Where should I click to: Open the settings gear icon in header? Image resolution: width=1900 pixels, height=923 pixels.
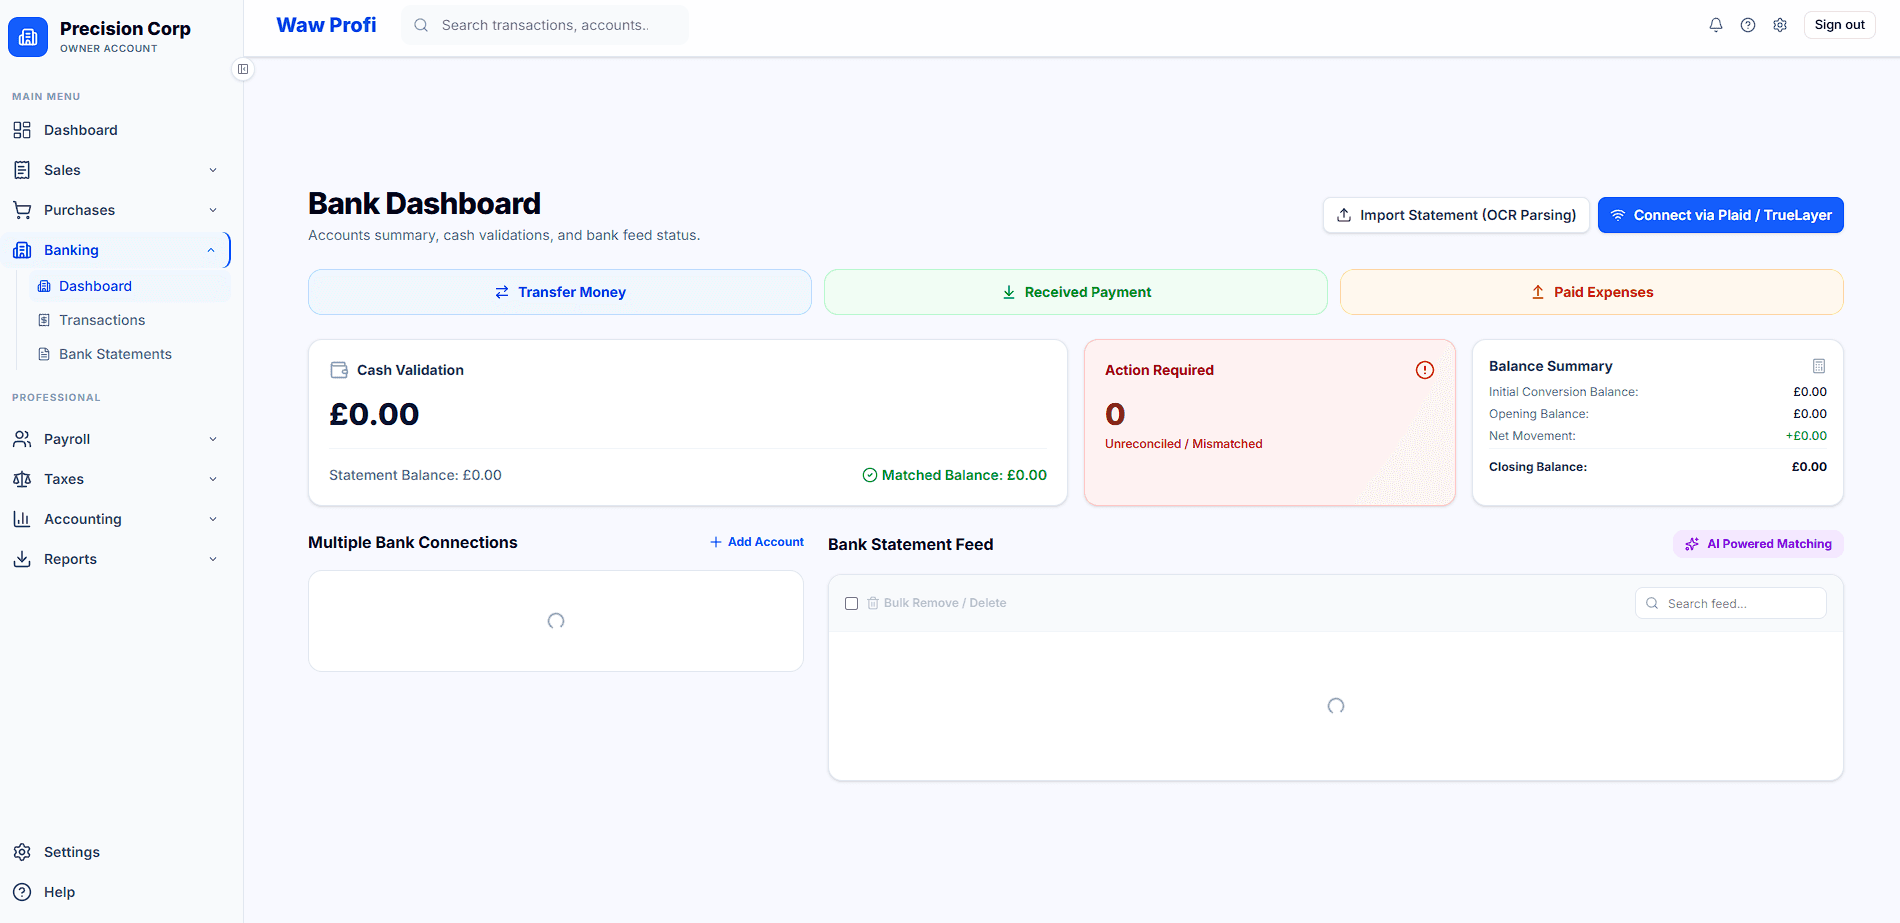(1780, 25)
